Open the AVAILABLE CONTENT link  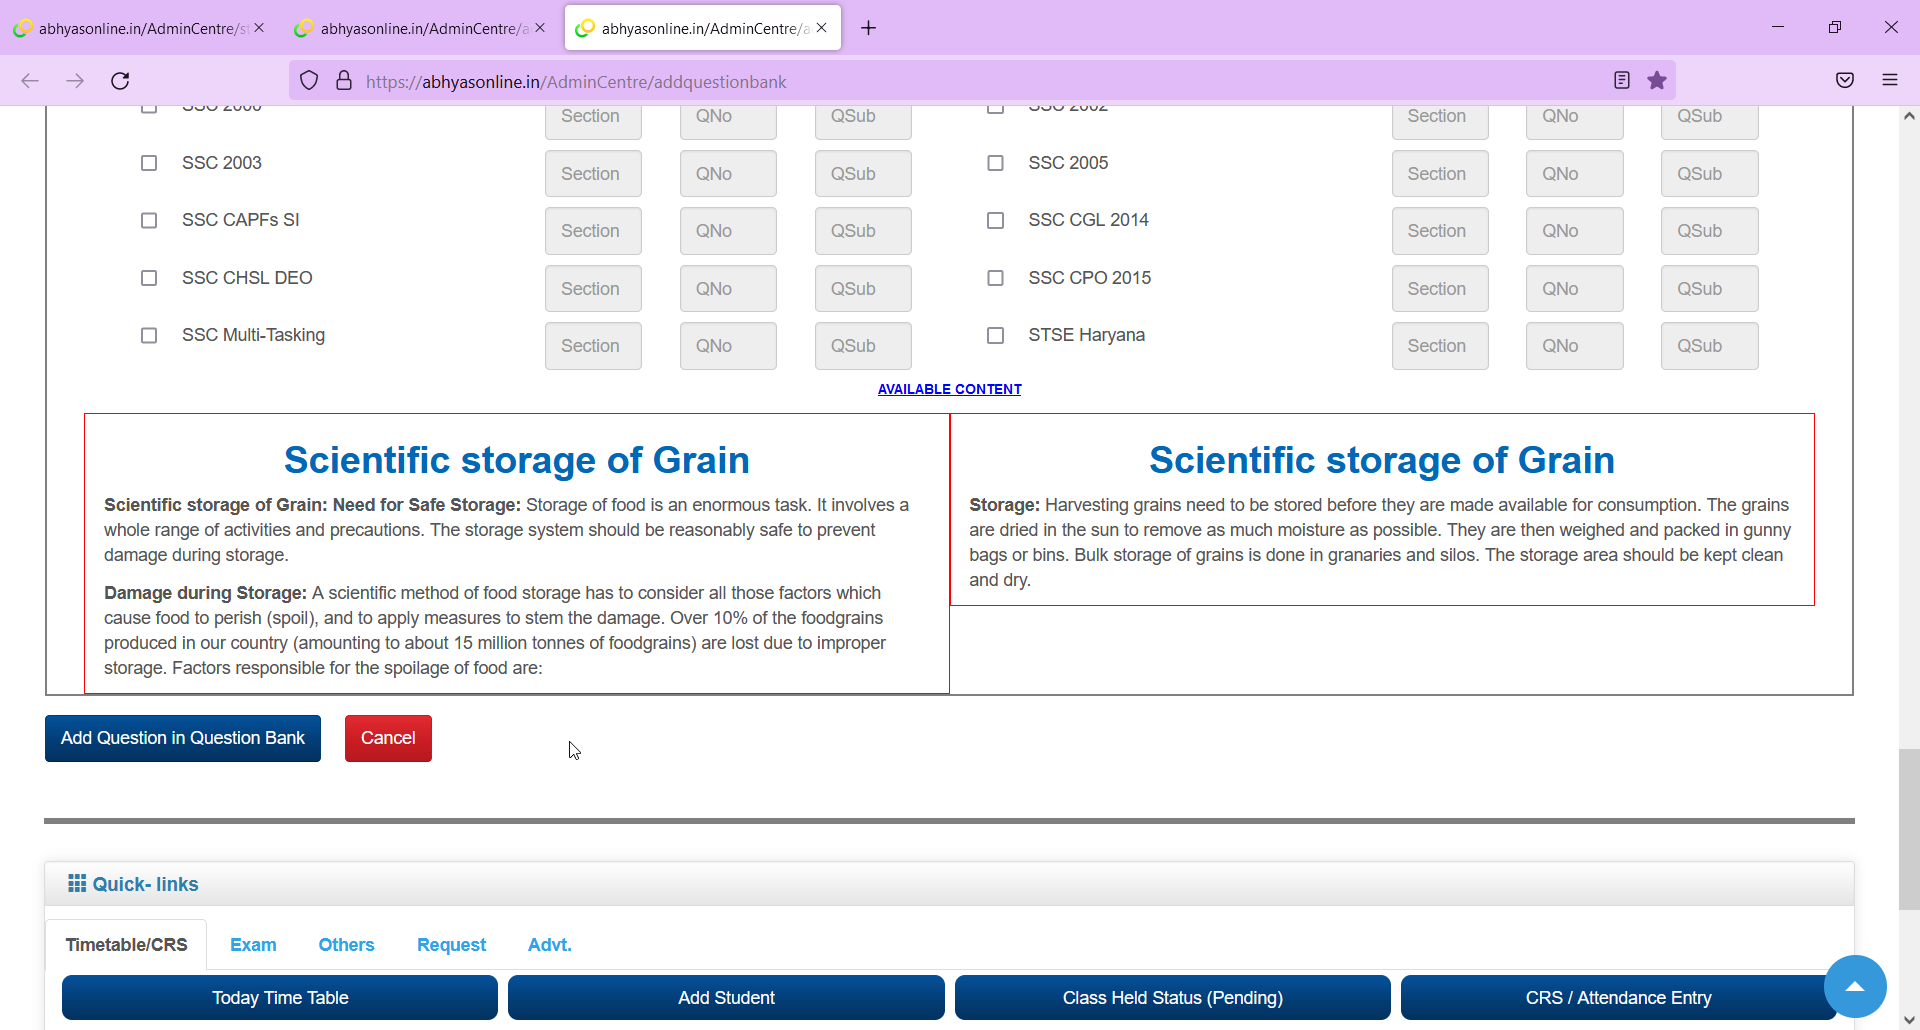949,389
